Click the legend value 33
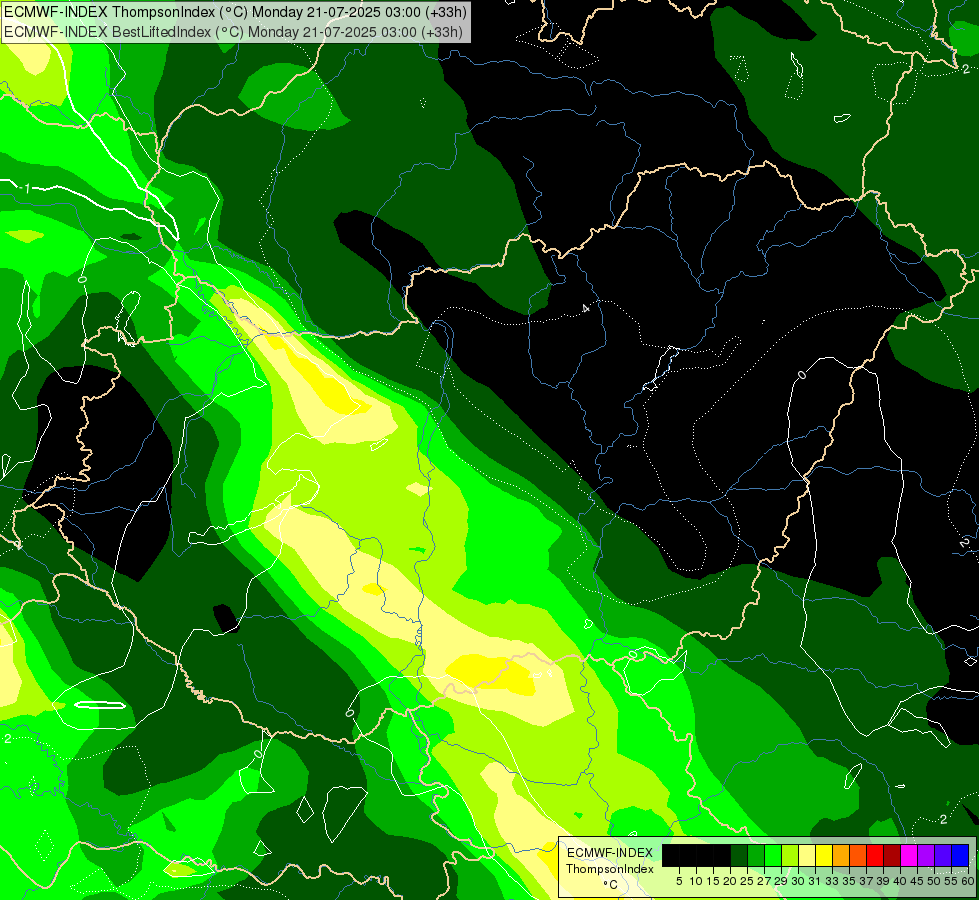This screenshot has height=900, width=979. pos(832,881)
